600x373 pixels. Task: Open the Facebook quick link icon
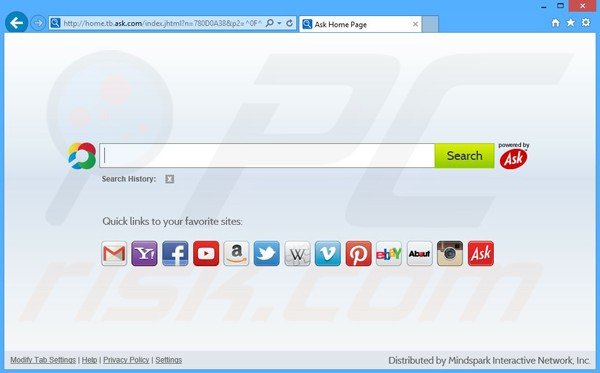tap(175, 253)
